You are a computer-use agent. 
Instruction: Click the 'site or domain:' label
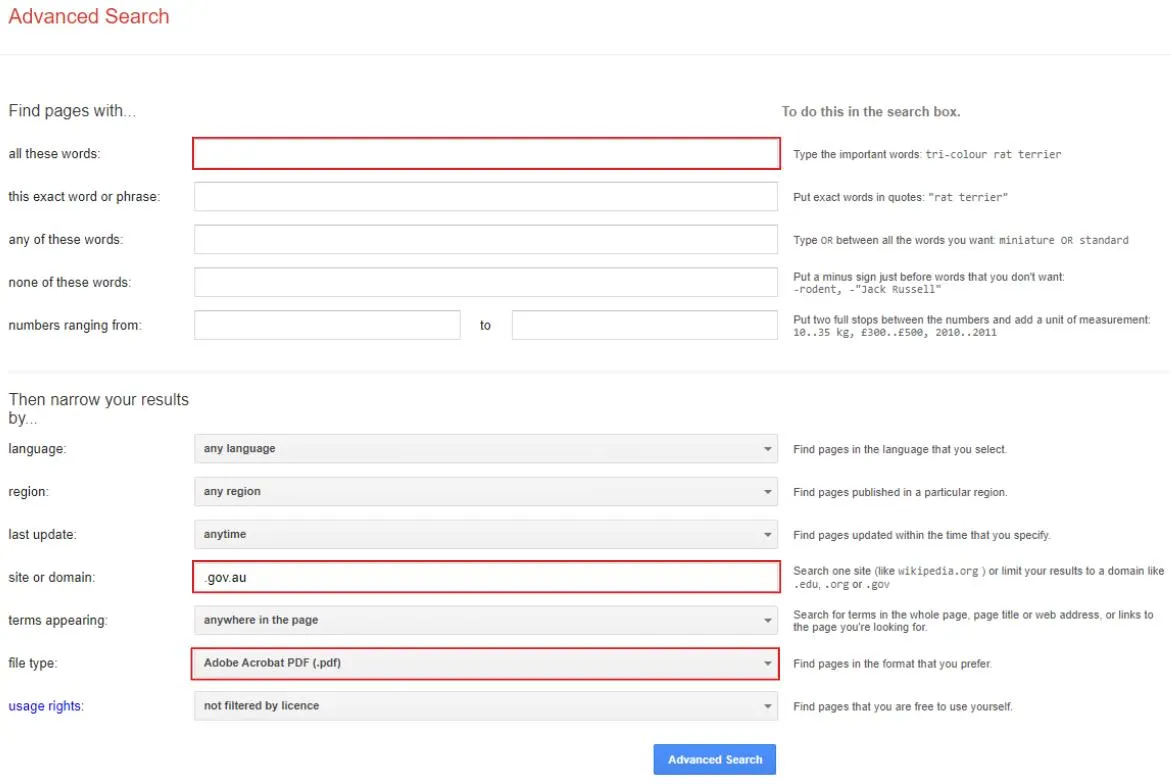(x=52, y=577)
